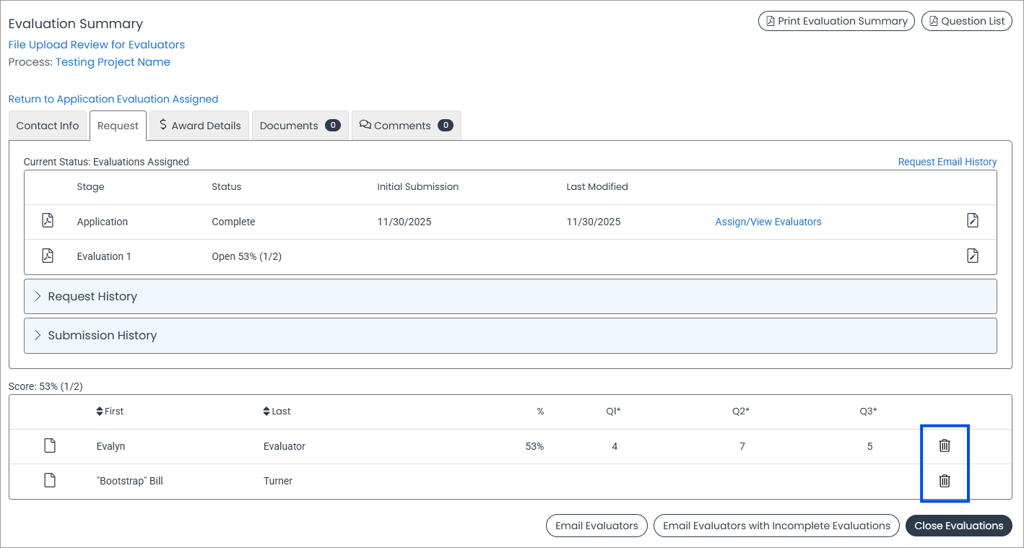This screenshot has height=548, width=1024.
Task: Open the Documents tab
Action: (x=300, y=125)
